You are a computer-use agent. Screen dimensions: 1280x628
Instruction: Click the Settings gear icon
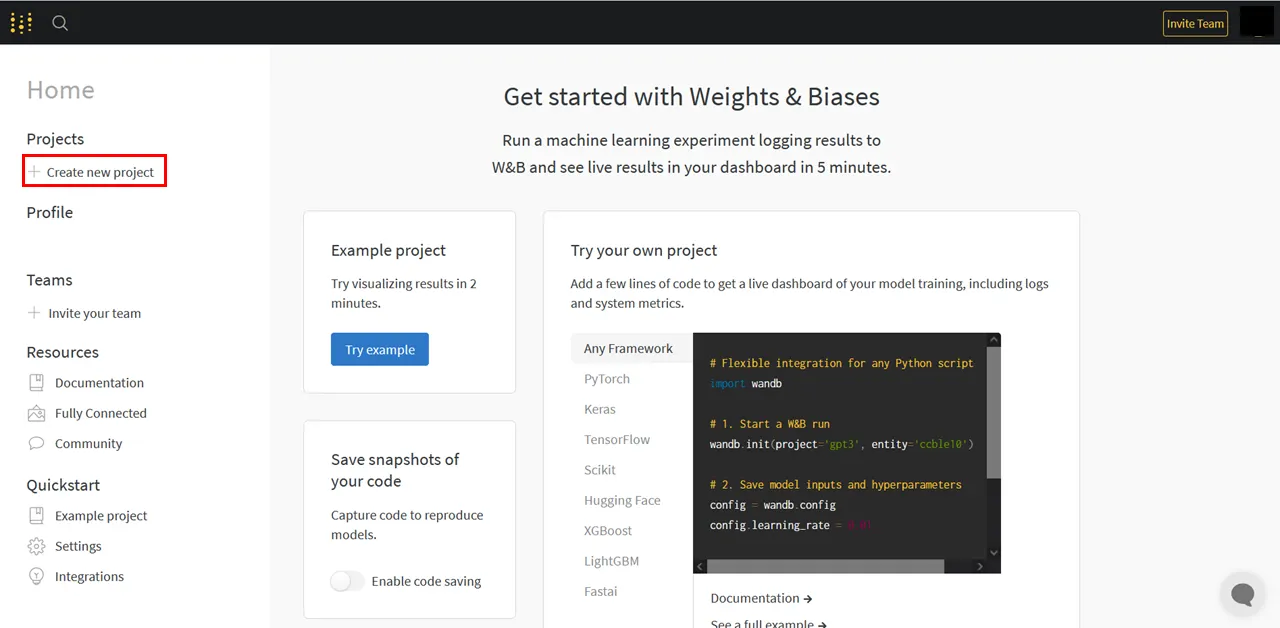(x=37, y=546)
